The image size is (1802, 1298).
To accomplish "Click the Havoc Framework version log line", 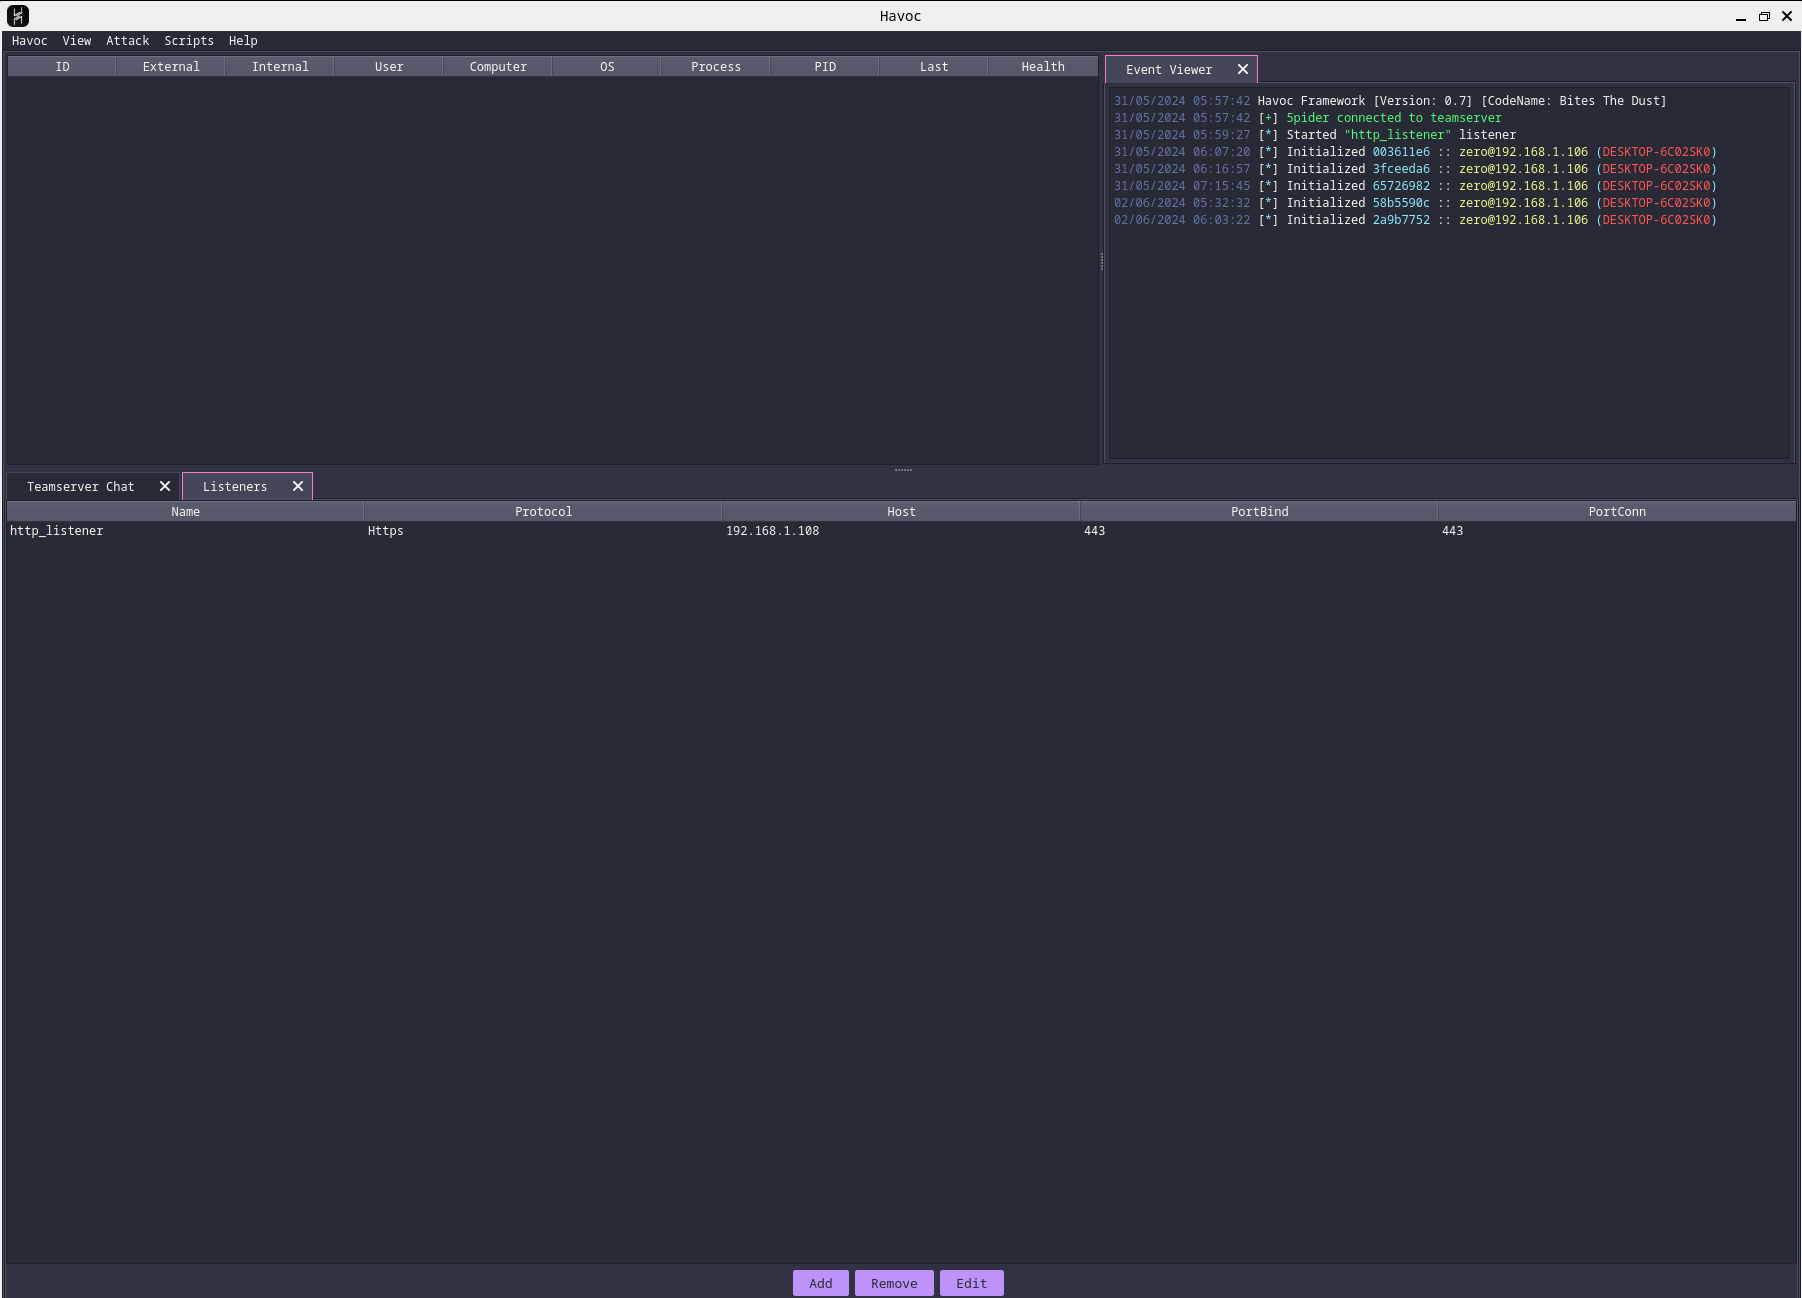I will [1390, 101].
